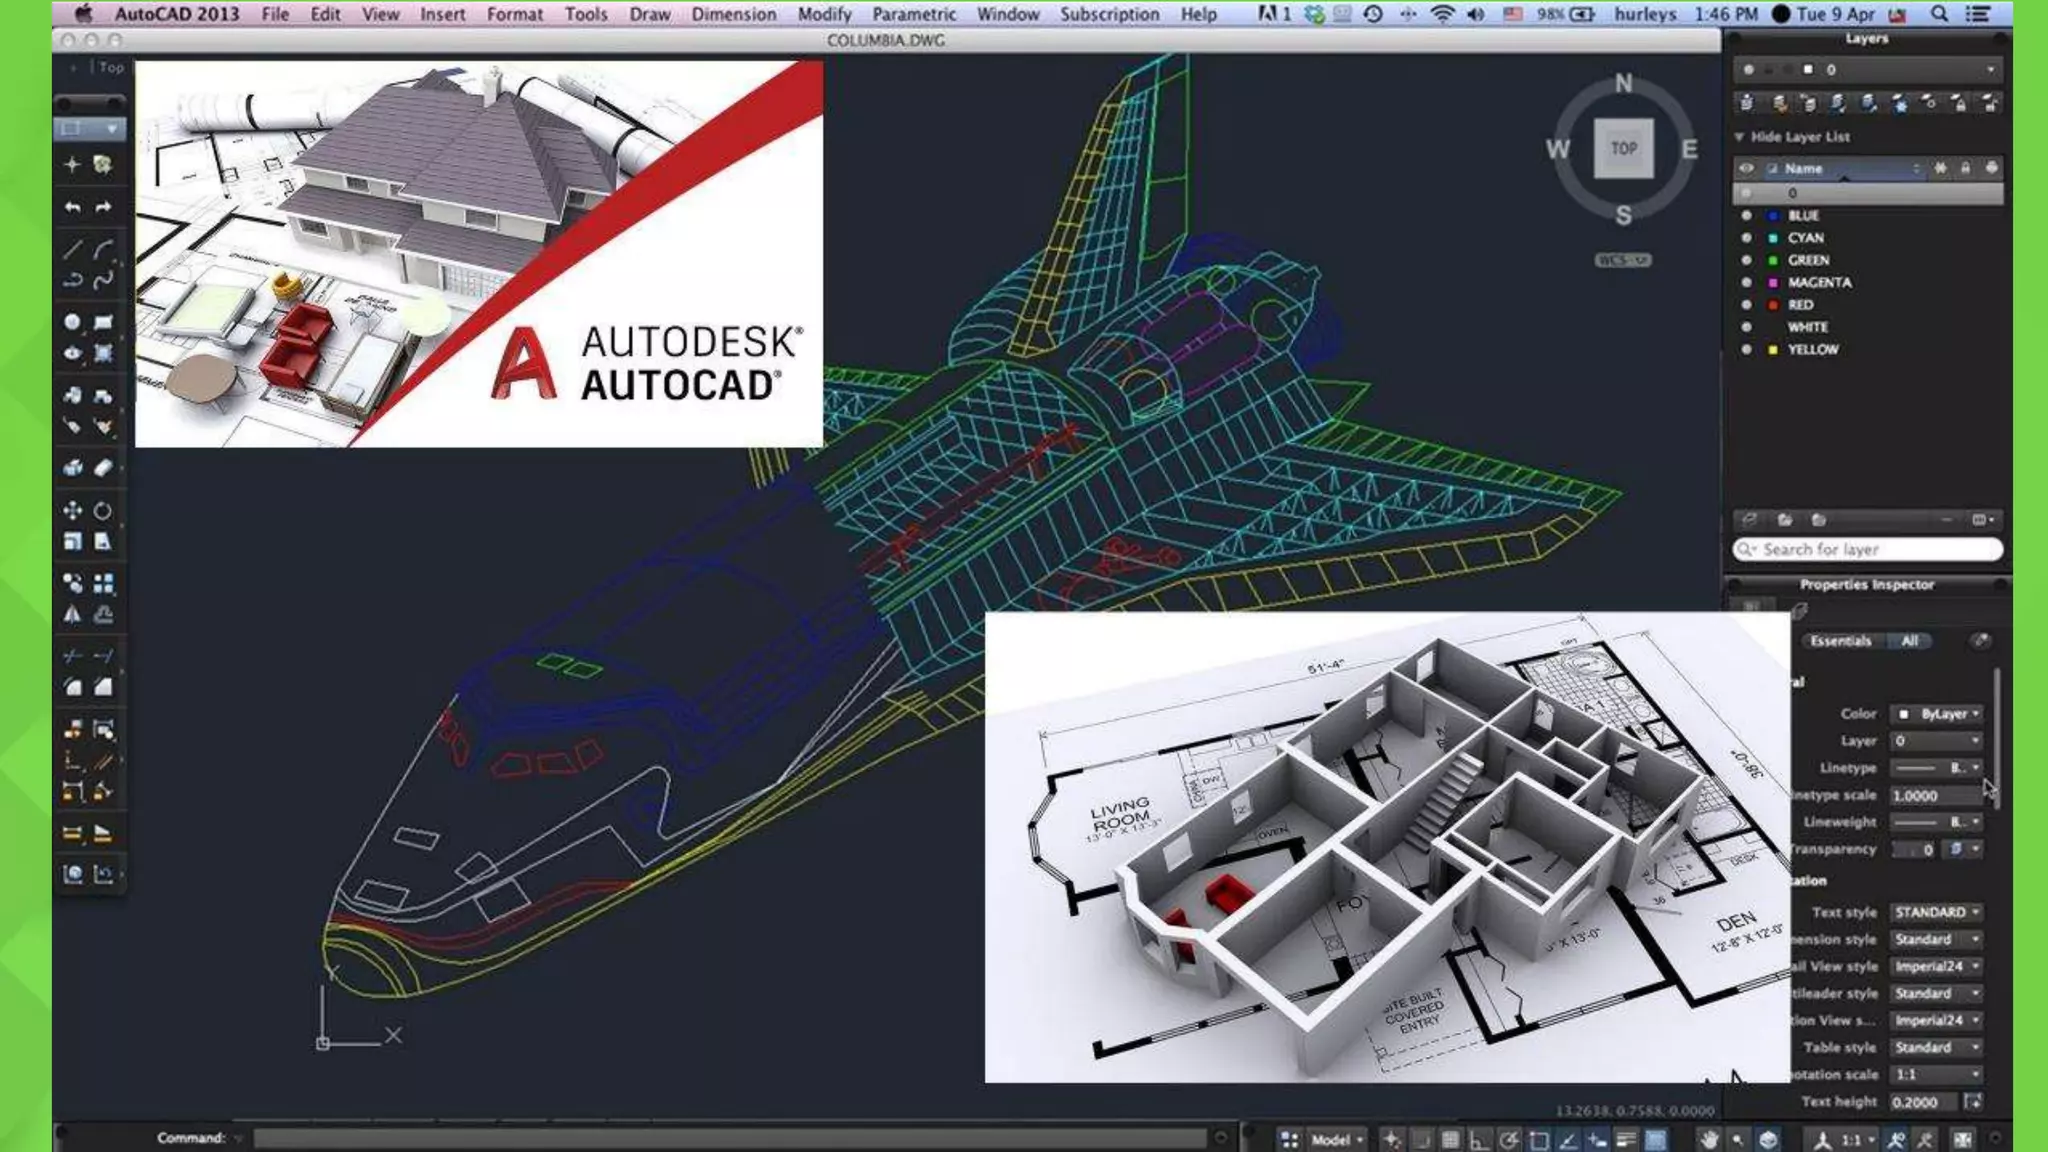2048x1152 pixels.
Task: Toggle Ortho mode in status bar
Action: click(x=1478, y=1139)
